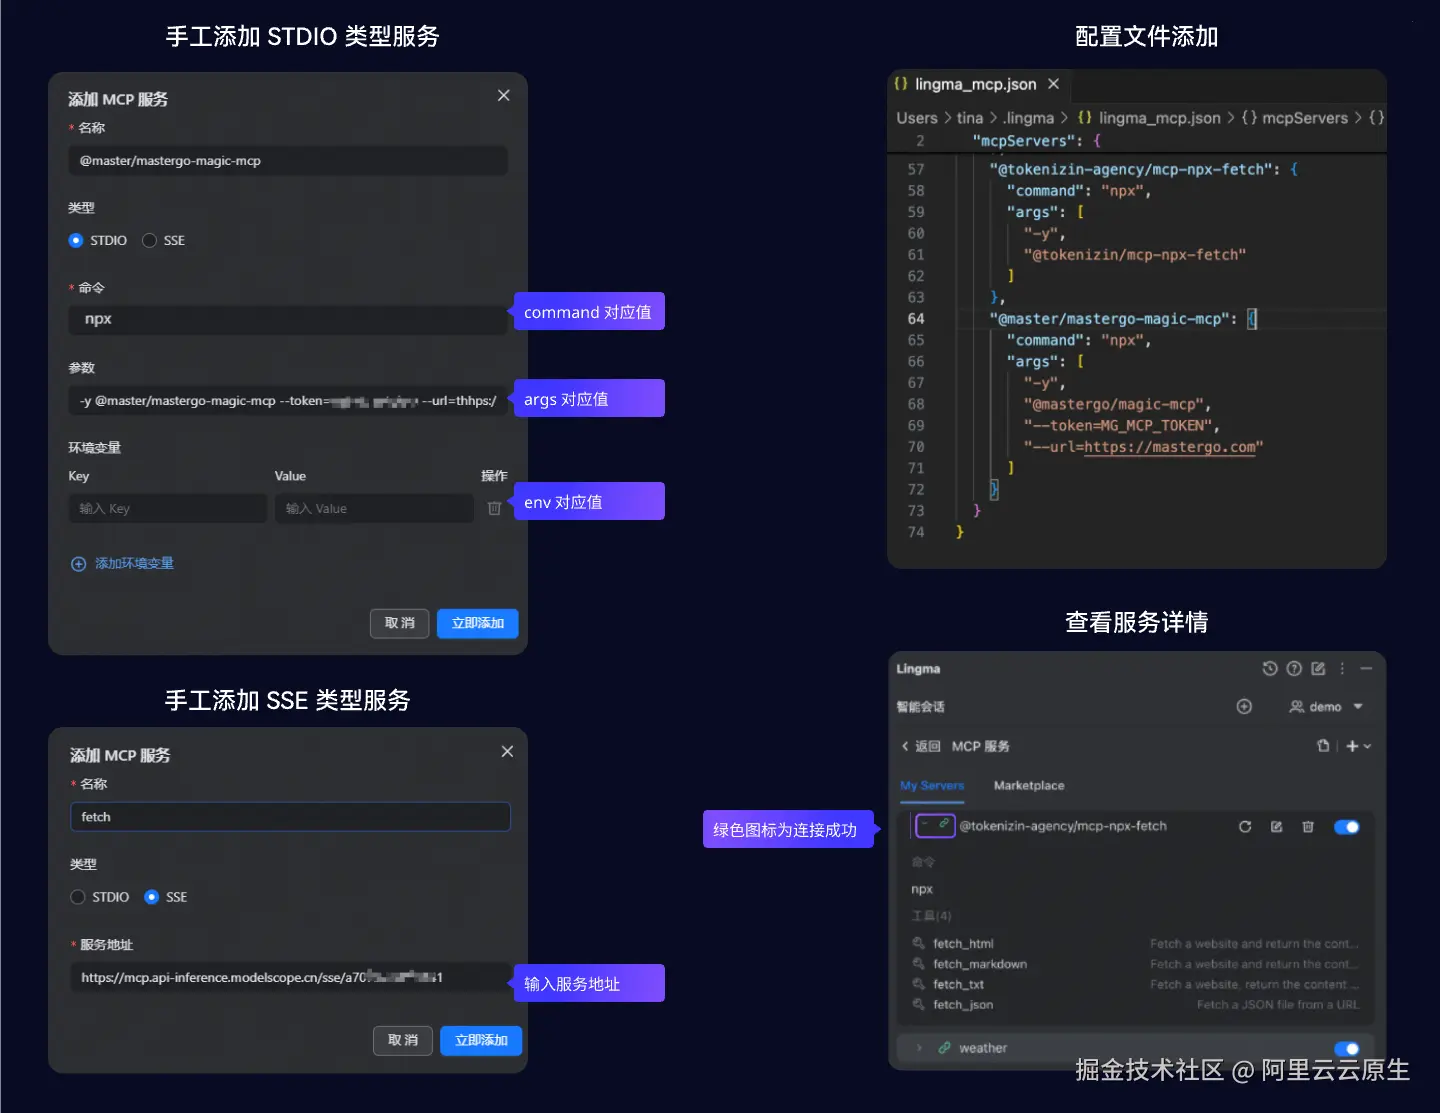The height and width of the screenshot is (1113, 1440).
Task: Click the plus-circle icon next to 添加环境变量
Action: tap(79, 564)
